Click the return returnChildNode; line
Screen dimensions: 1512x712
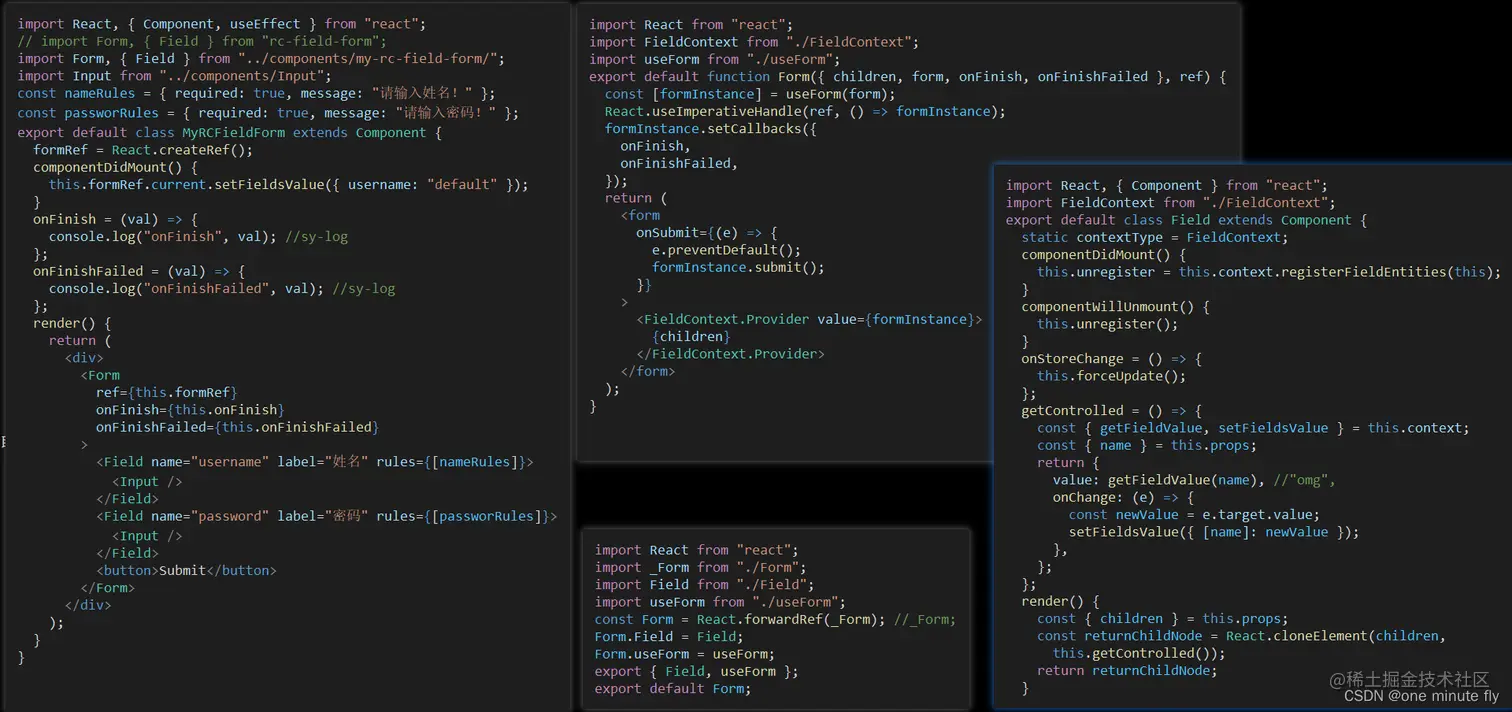click(1127, 671)
